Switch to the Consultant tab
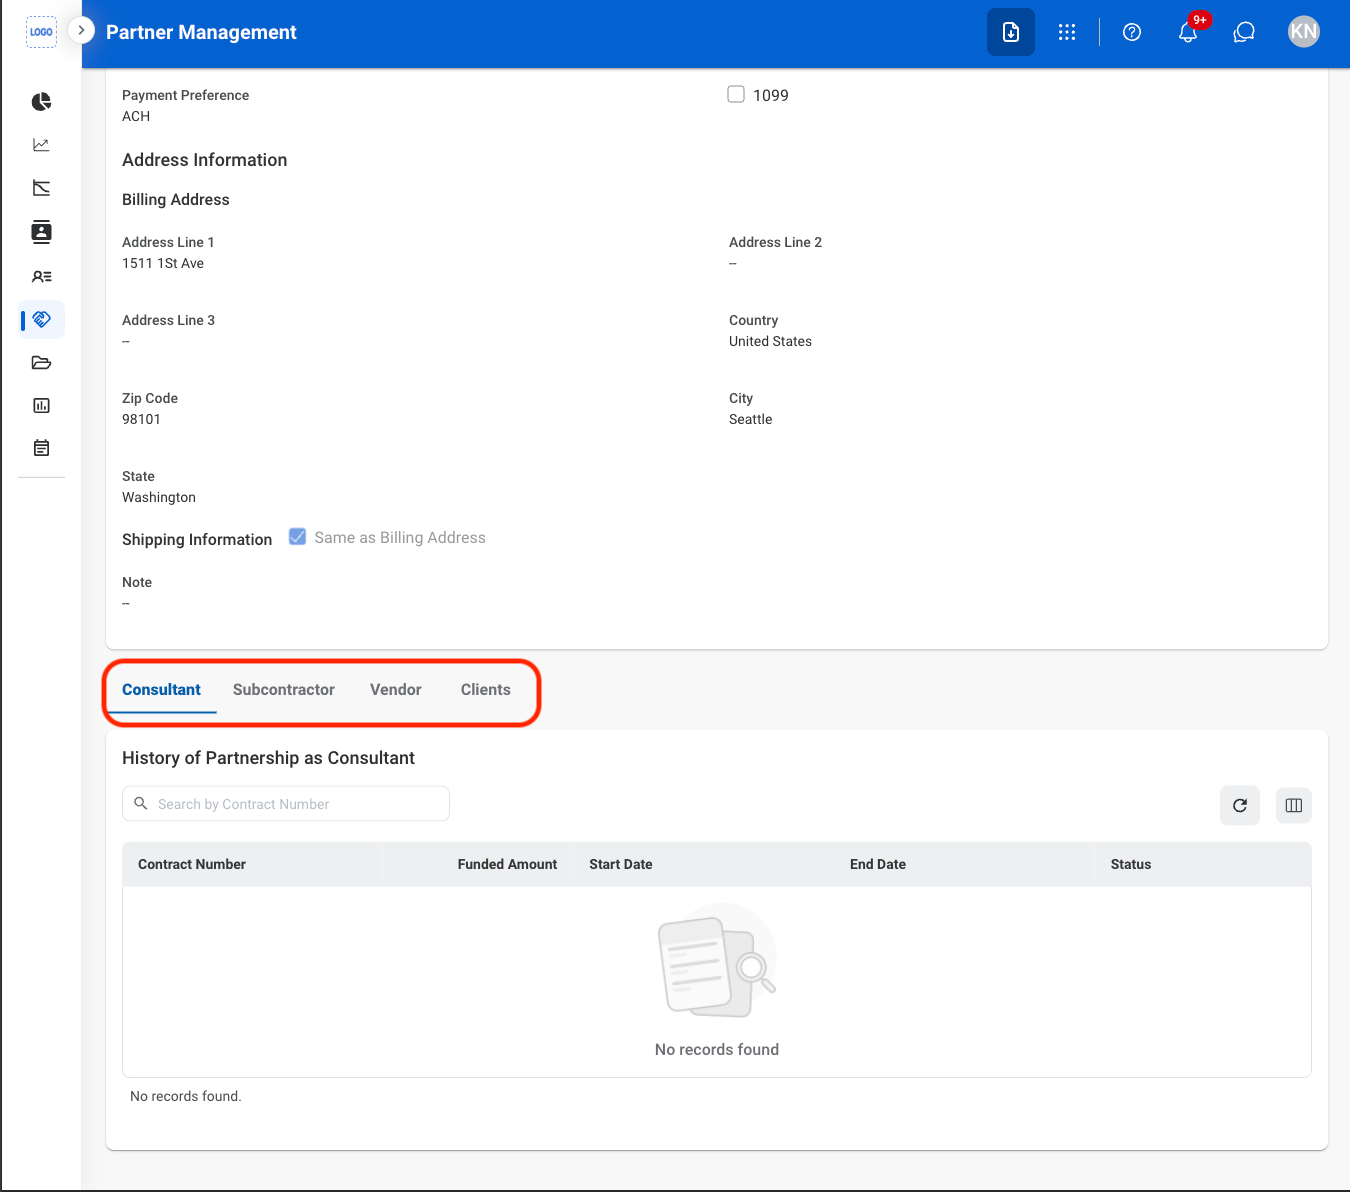 pos(161,690)
